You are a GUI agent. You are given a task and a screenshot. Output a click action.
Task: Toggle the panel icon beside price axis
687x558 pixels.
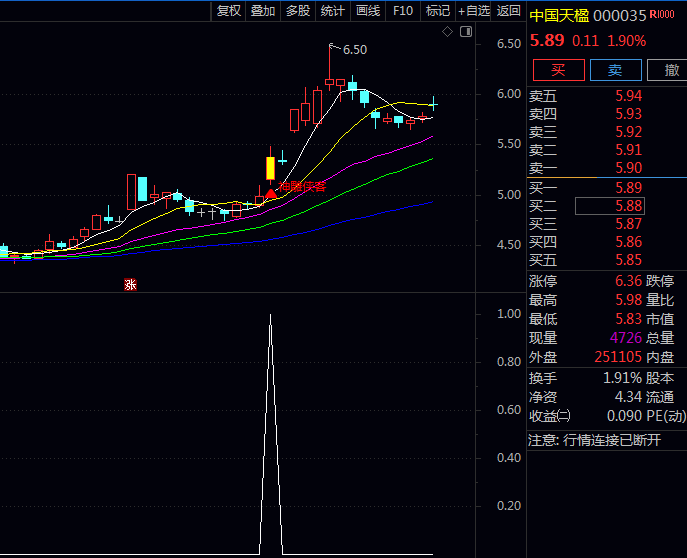pos(465,32)
